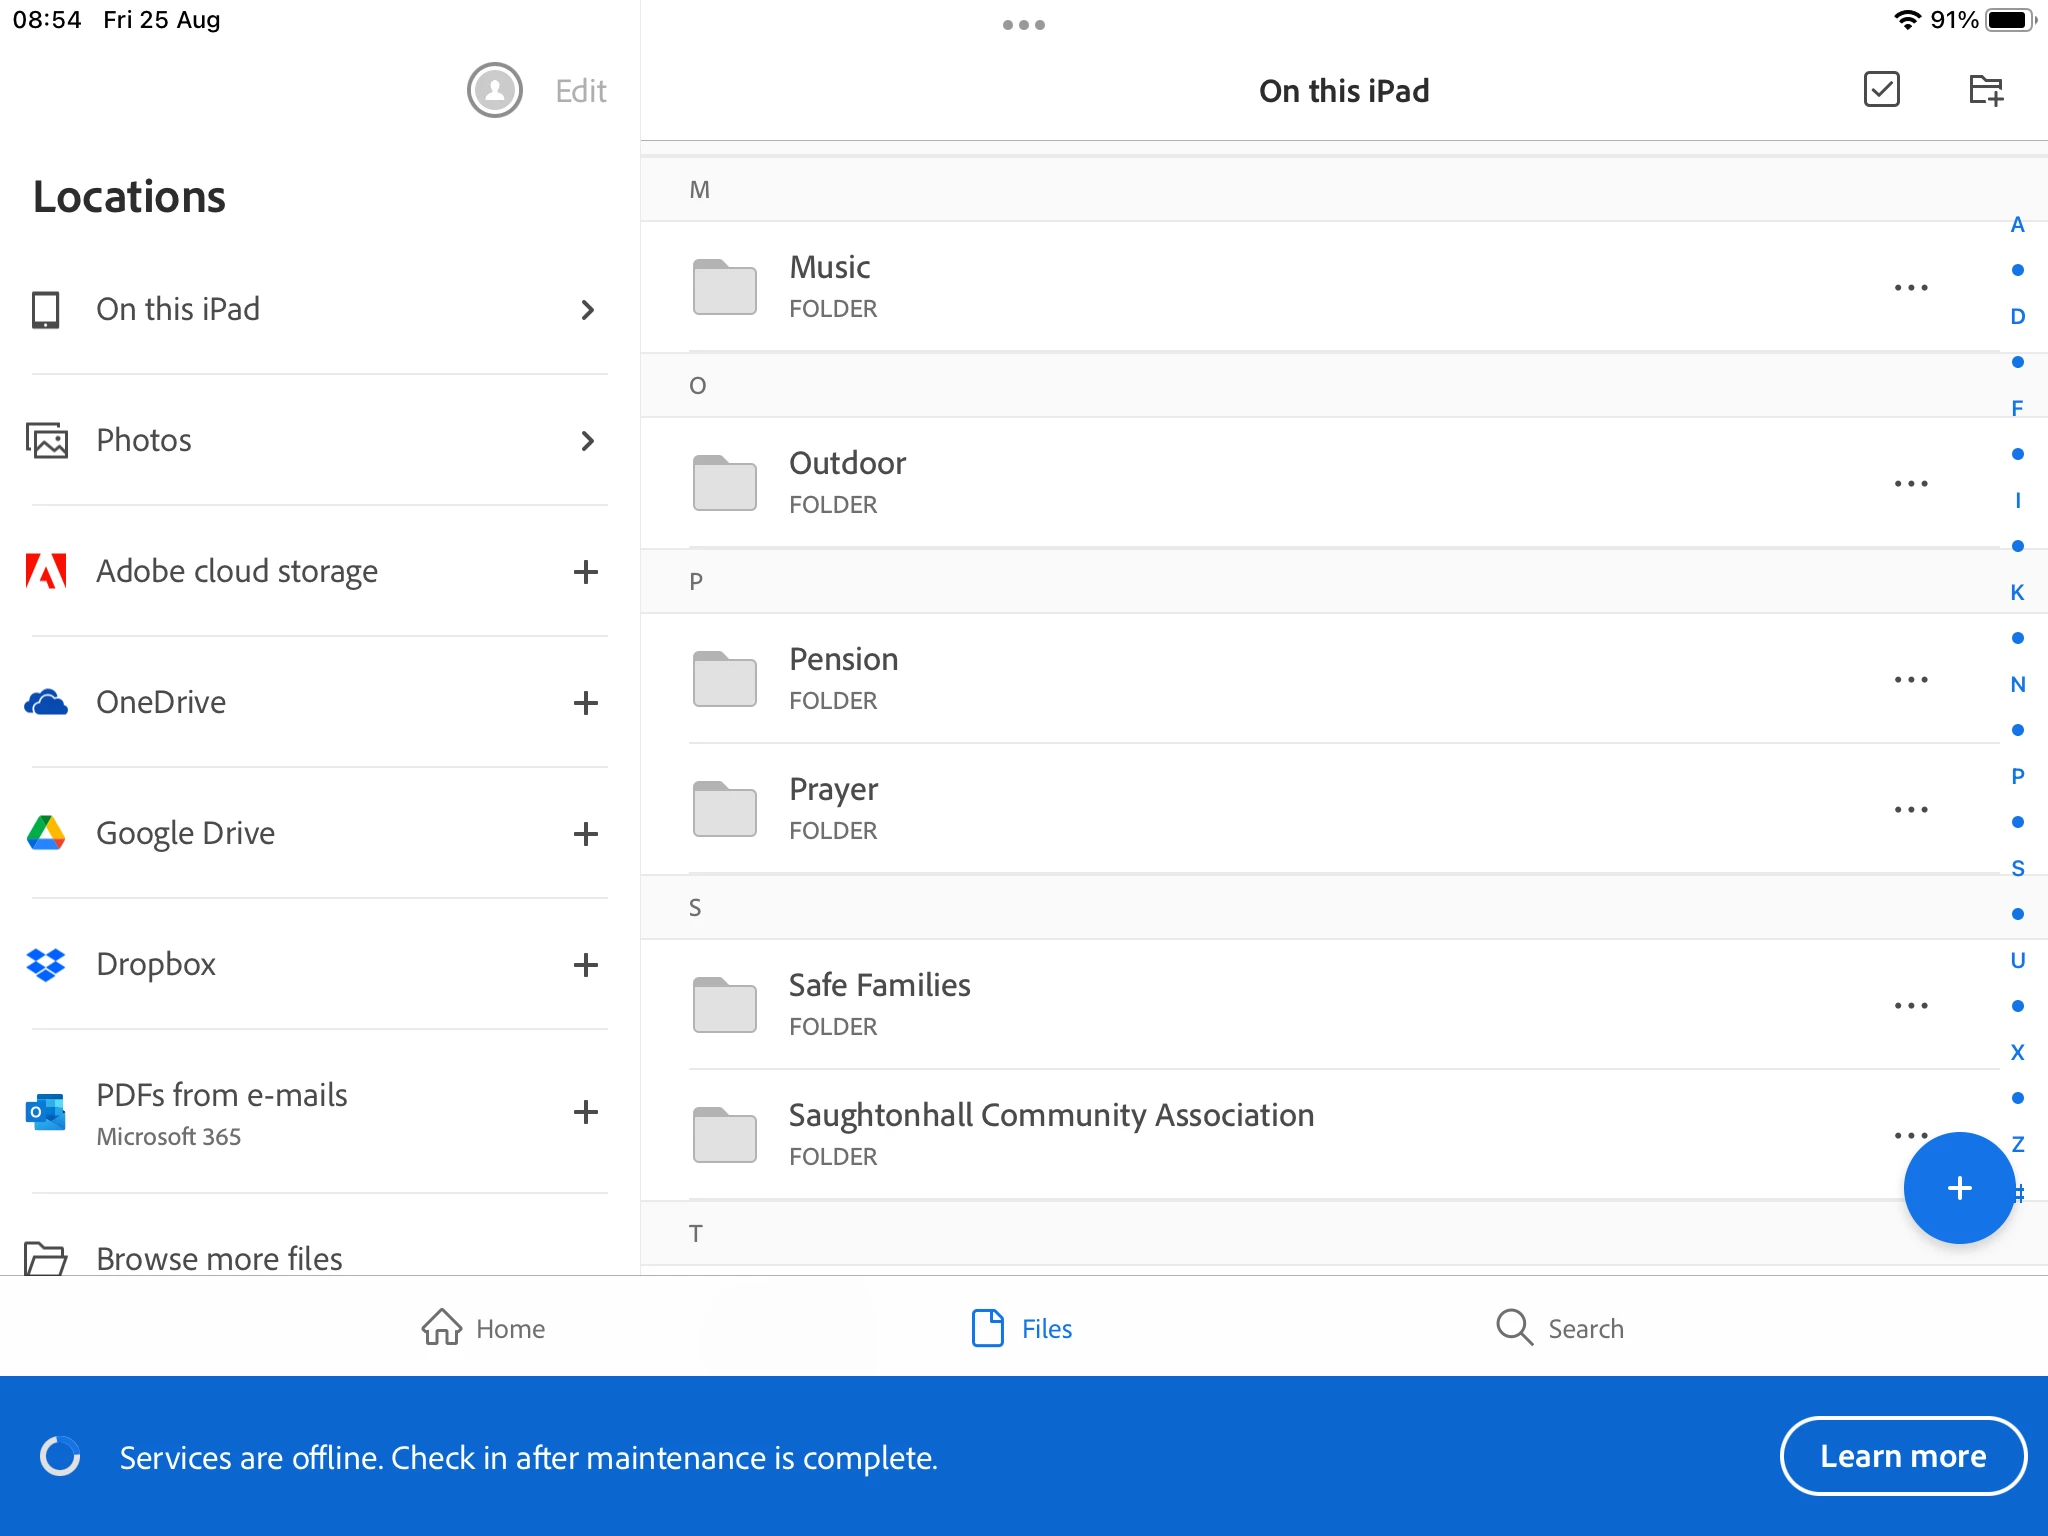Add OneDrive account with plus

click(586, 703)
